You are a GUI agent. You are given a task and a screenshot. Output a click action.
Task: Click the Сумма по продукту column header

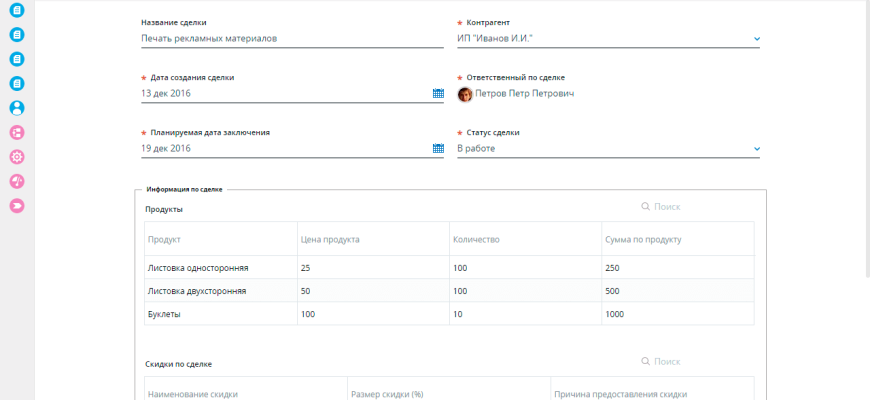tap(643, 240)
